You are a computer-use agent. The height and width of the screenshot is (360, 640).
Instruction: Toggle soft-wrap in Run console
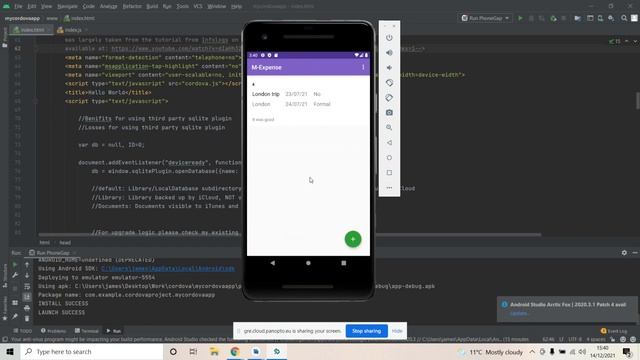pyautogui.click(x=27, y=287)
